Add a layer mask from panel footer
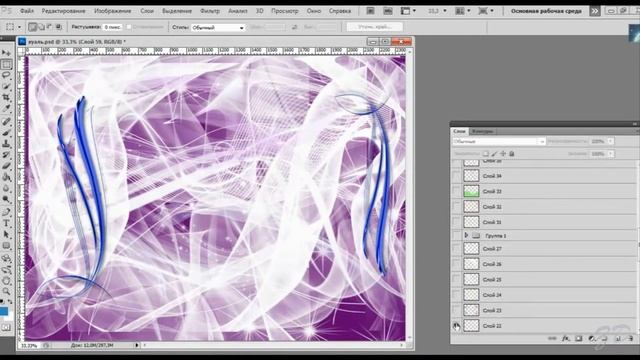The width and height of the screenshot is (640, 360). click(x=578, y=338)
